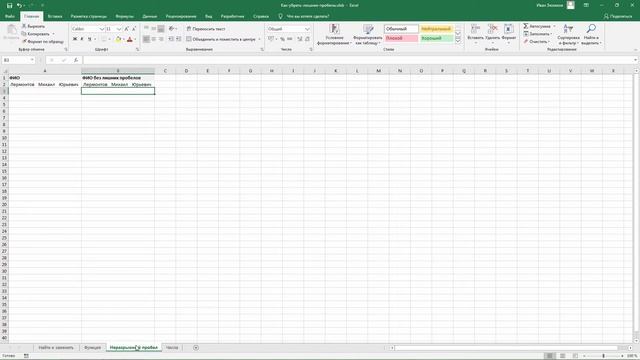Open the Clear (Очистить) eraser dropdown

[x=537, y=42]
